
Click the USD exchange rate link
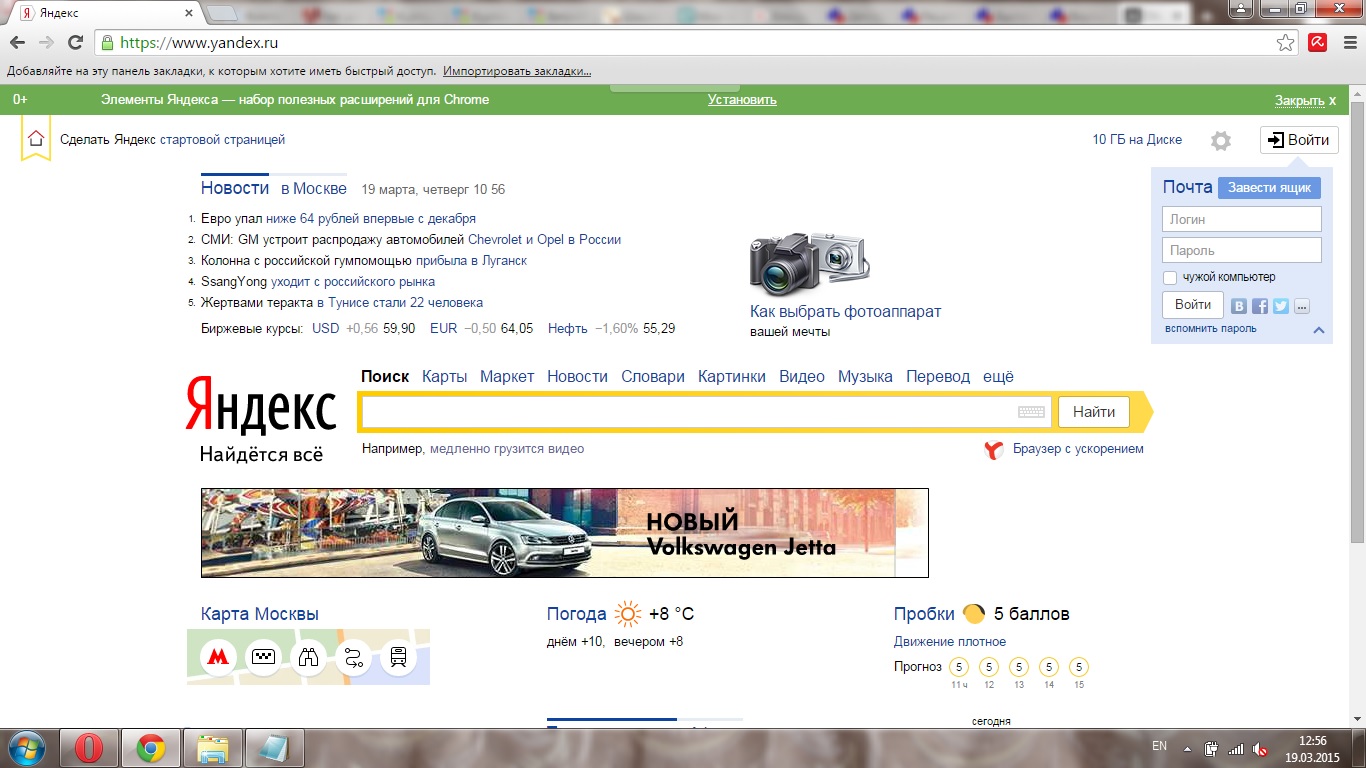coord(326,329)
